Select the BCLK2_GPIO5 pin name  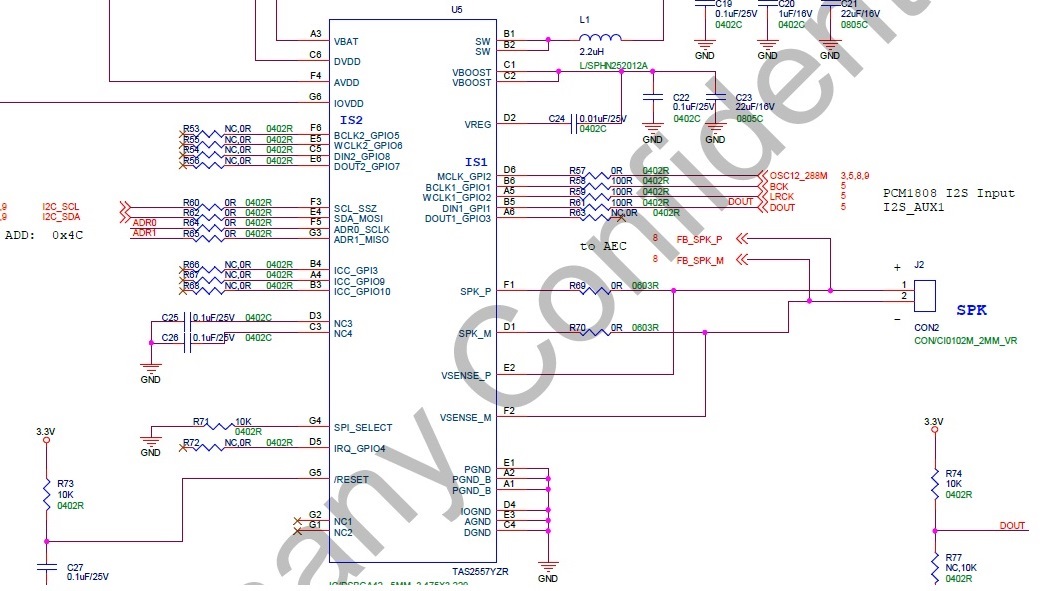366,136
